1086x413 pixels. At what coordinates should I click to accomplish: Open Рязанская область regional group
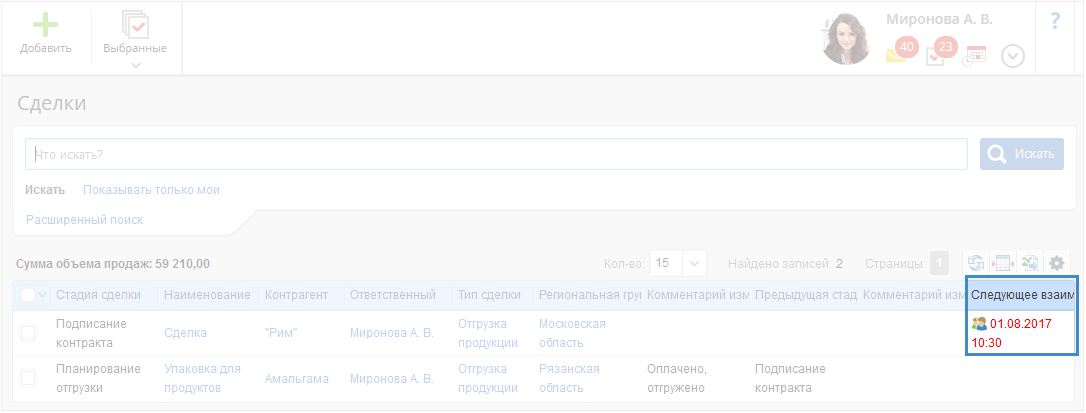point(569,378)
